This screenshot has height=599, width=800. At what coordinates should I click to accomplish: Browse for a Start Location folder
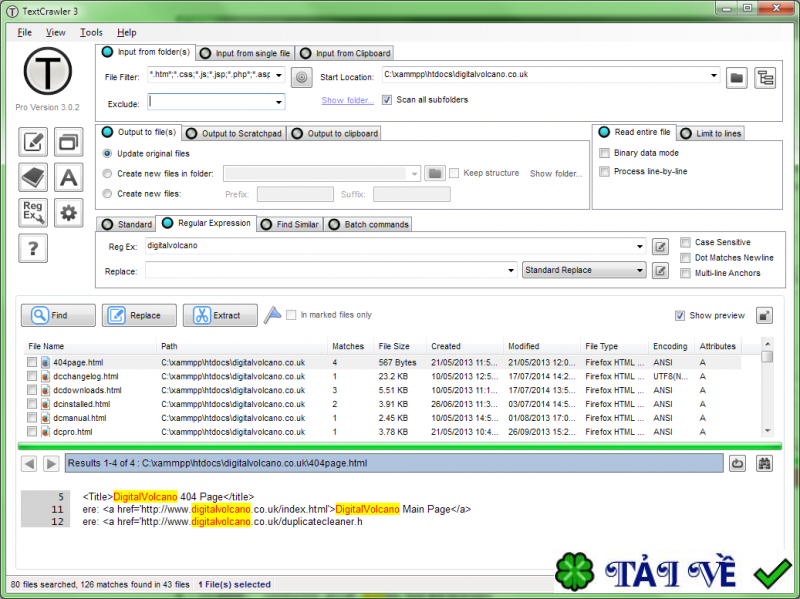737,75
